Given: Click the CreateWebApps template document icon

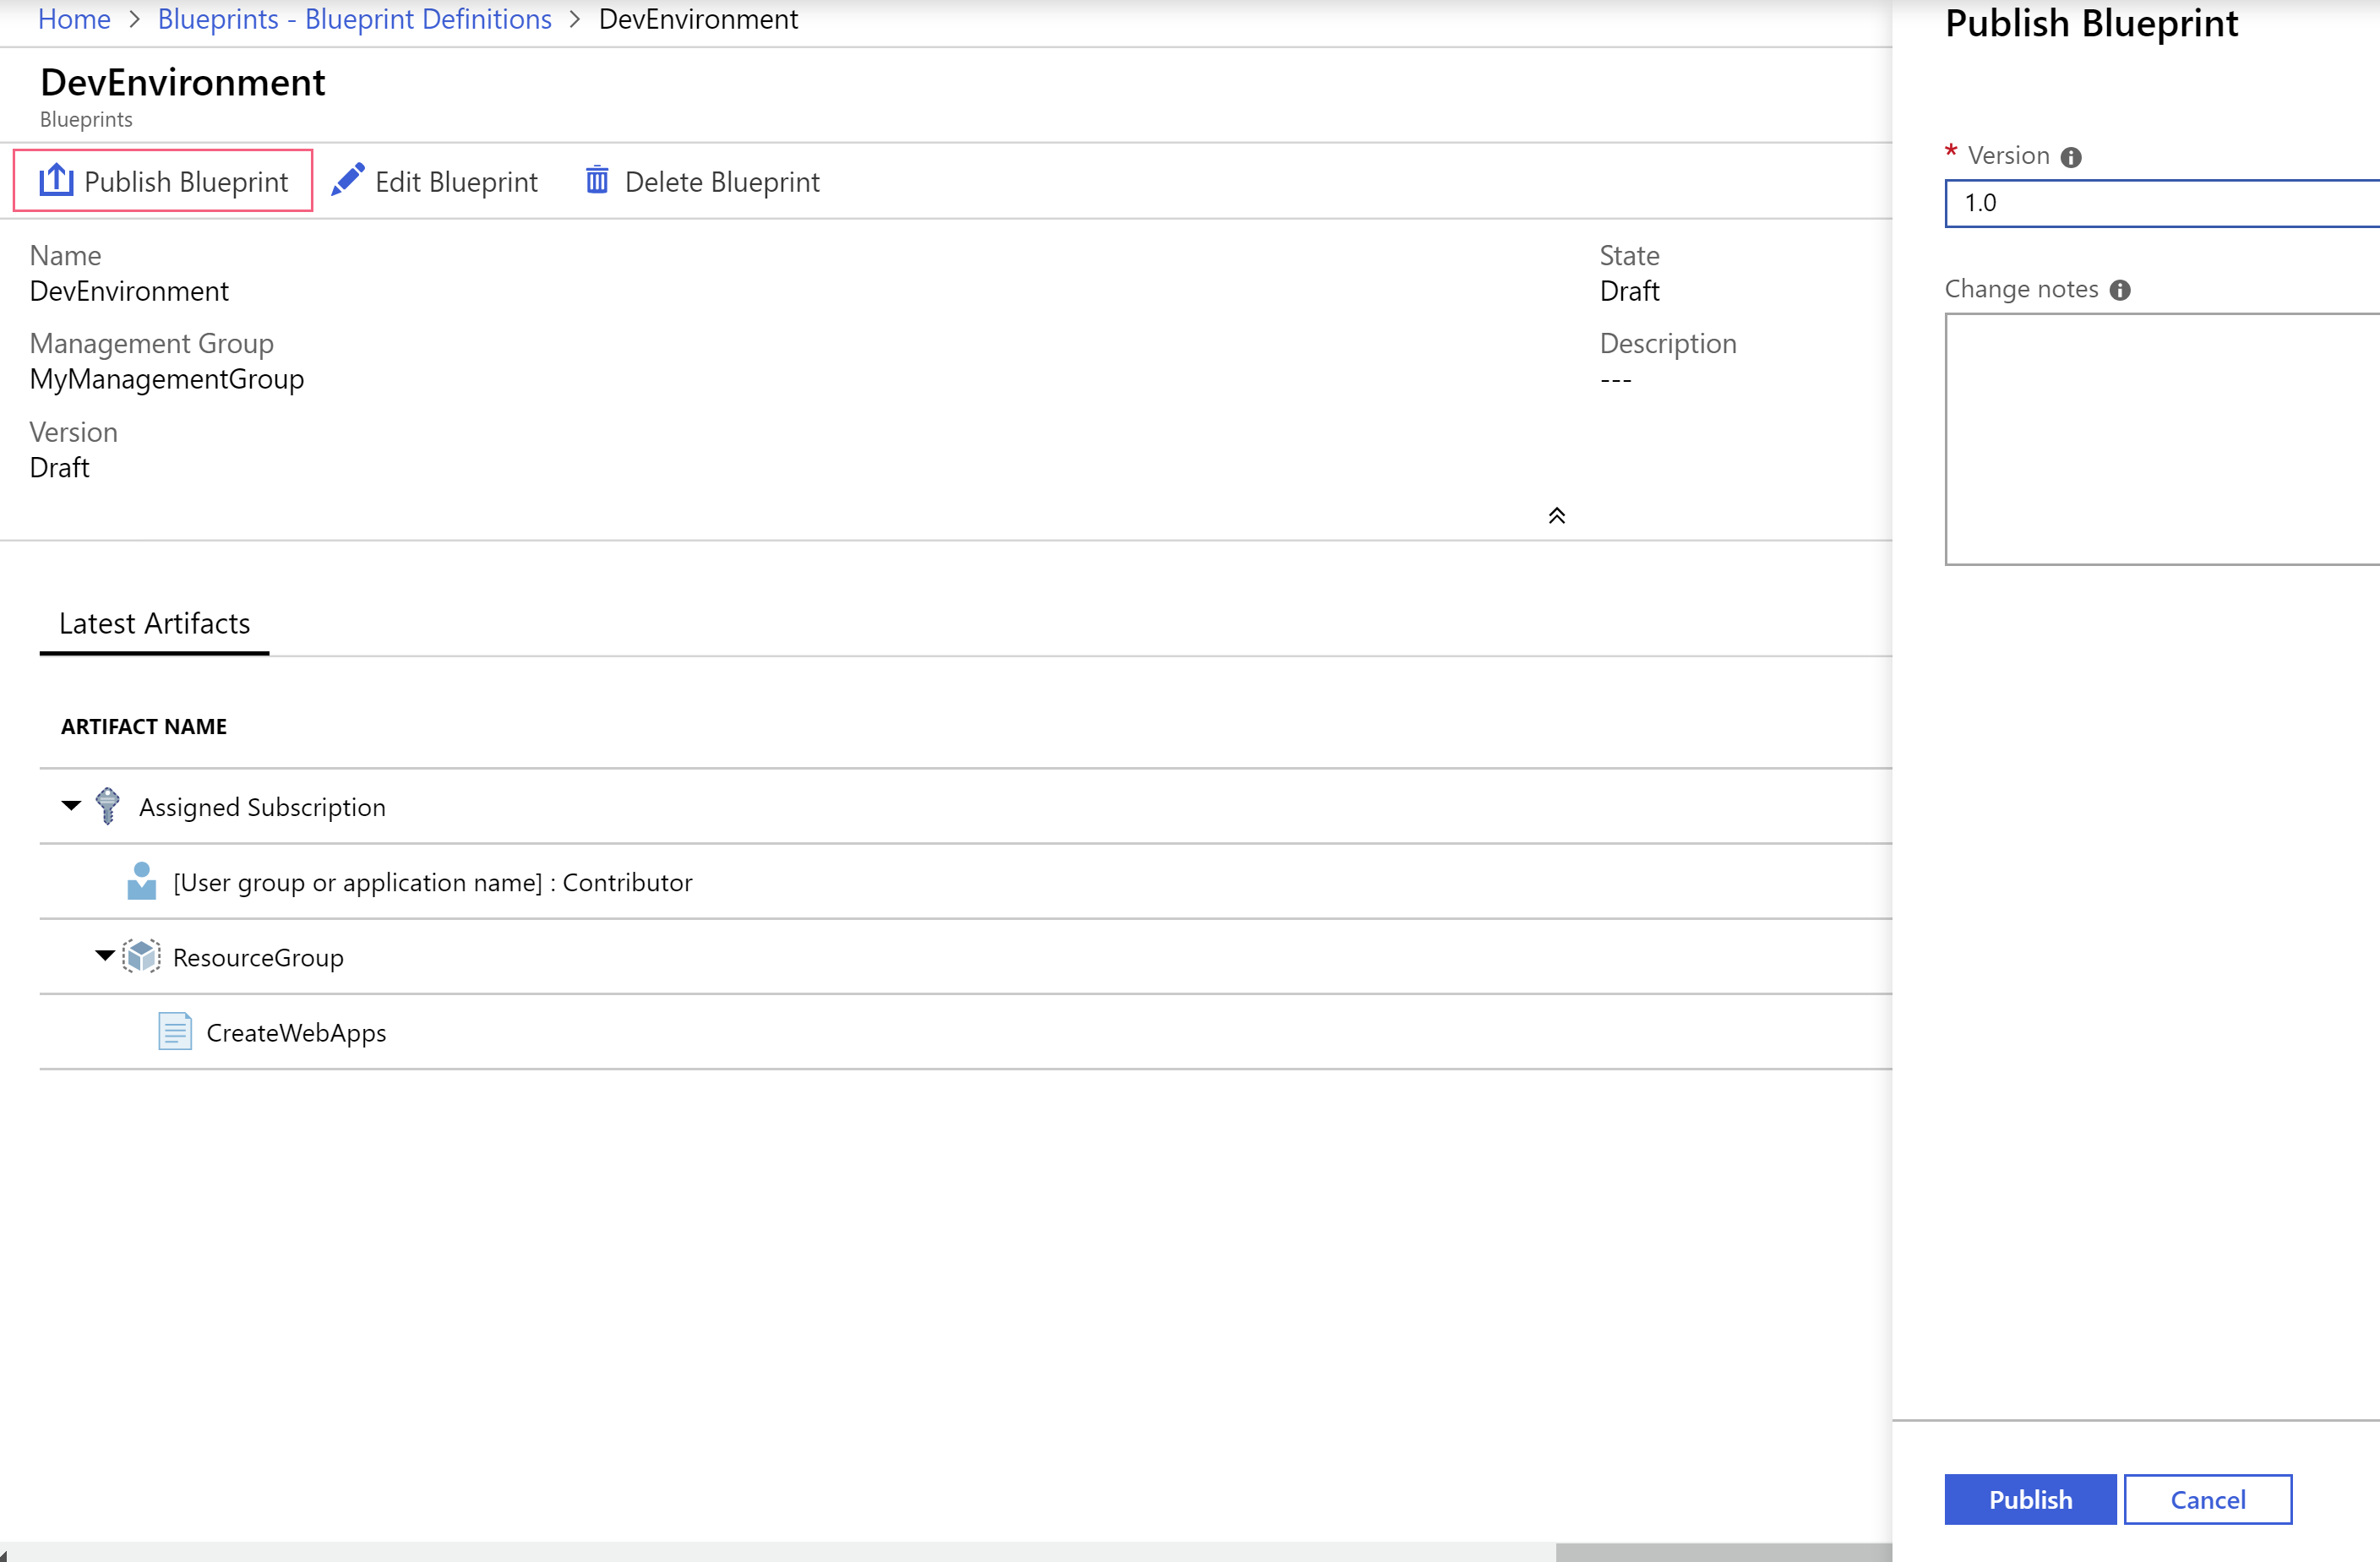Looking at the screenshot, I should tap(175, 1031).
